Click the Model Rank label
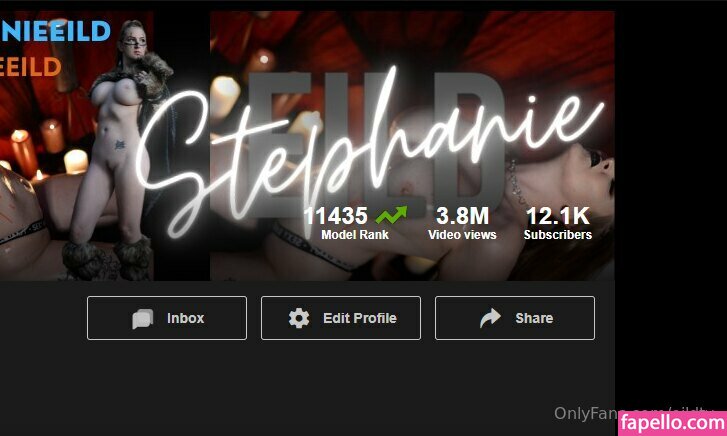727x436 pixels. (x=355, y=235)
